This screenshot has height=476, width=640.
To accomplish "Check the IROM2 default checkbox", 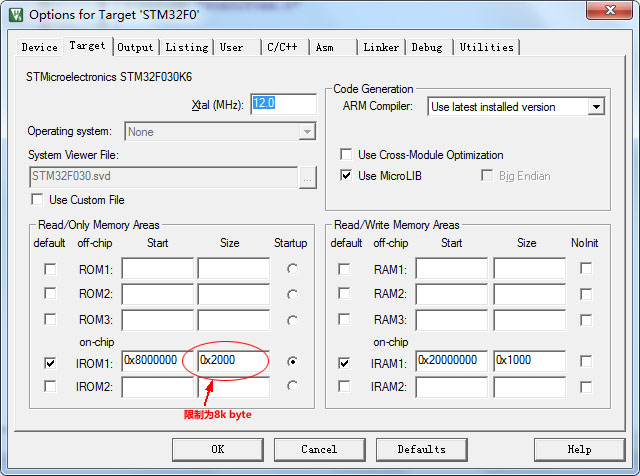I will [50, 386].
